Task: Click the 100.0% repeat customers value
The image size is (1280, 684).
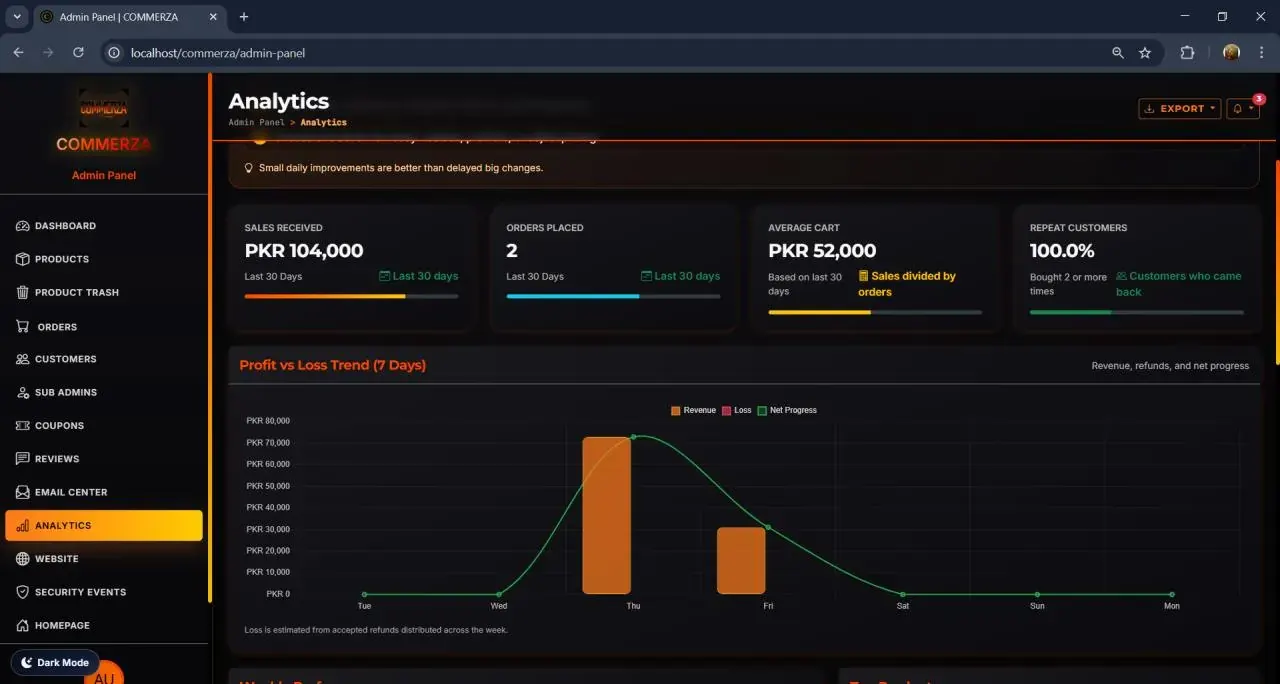Action: (x=1062, y=251)
